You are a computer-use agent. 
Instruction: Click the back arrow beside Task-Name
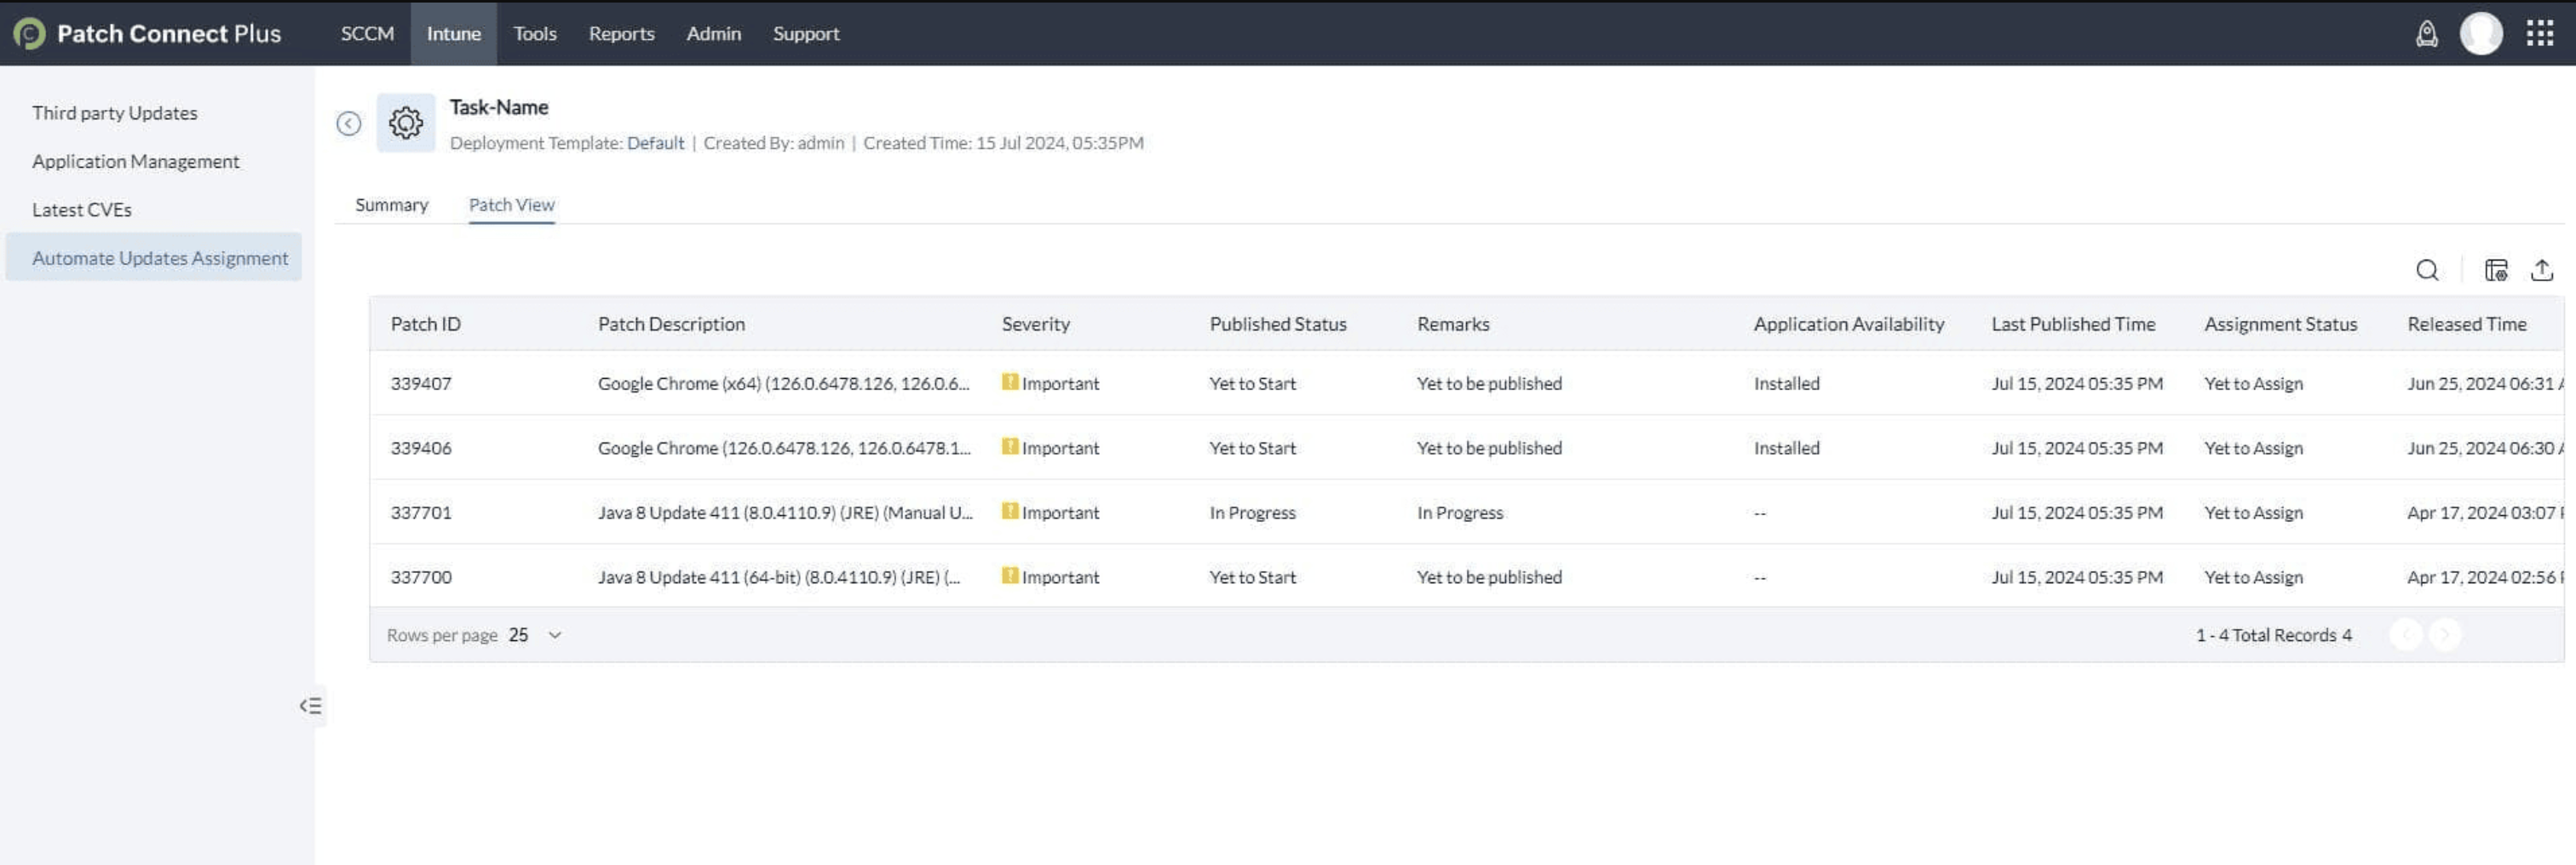pyautogui.click(x=348, y=123)
